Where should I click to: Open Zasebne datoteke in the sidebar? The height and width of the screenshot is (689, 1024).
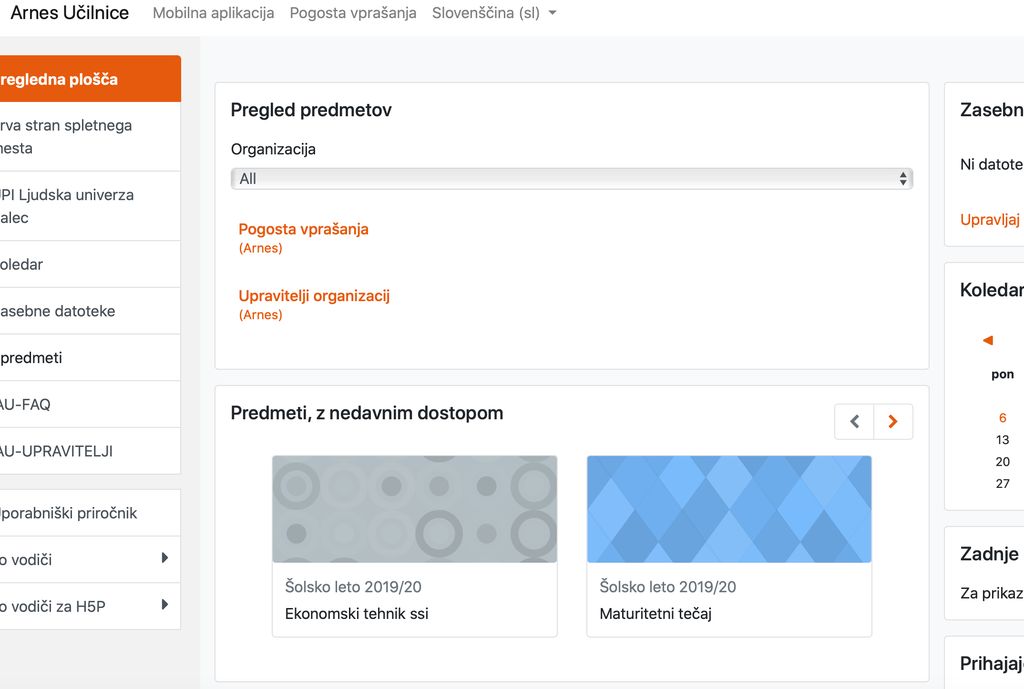pyautogui.click(x=58, y=311)
